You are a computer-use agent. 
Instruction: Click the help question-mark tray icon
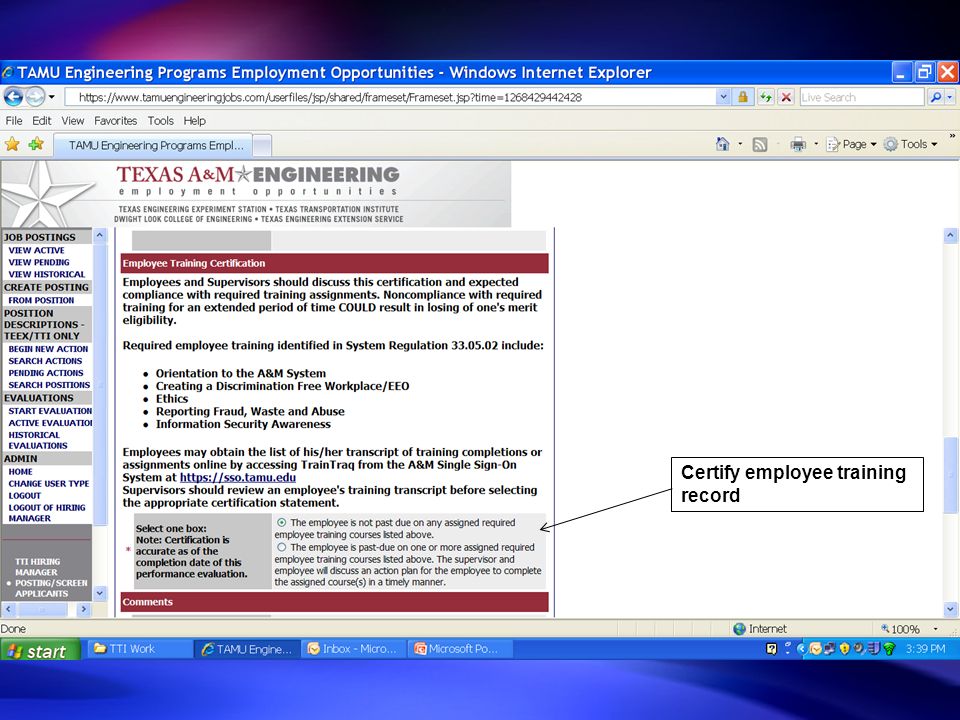(771, 649)
